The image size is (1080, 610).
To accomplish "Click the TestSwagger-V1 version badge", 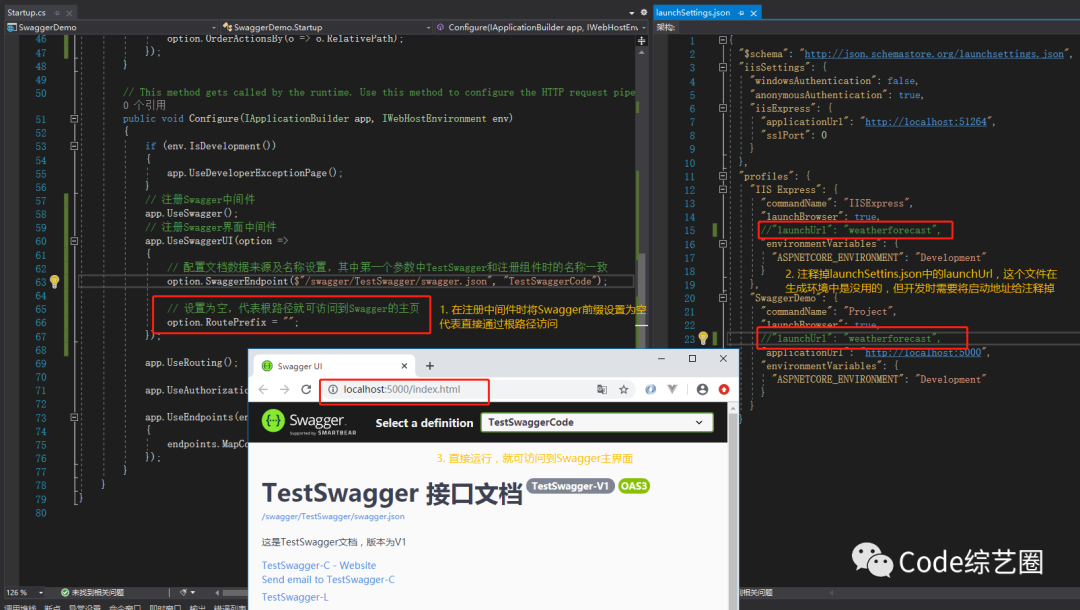I will click(x=570, y=486).
